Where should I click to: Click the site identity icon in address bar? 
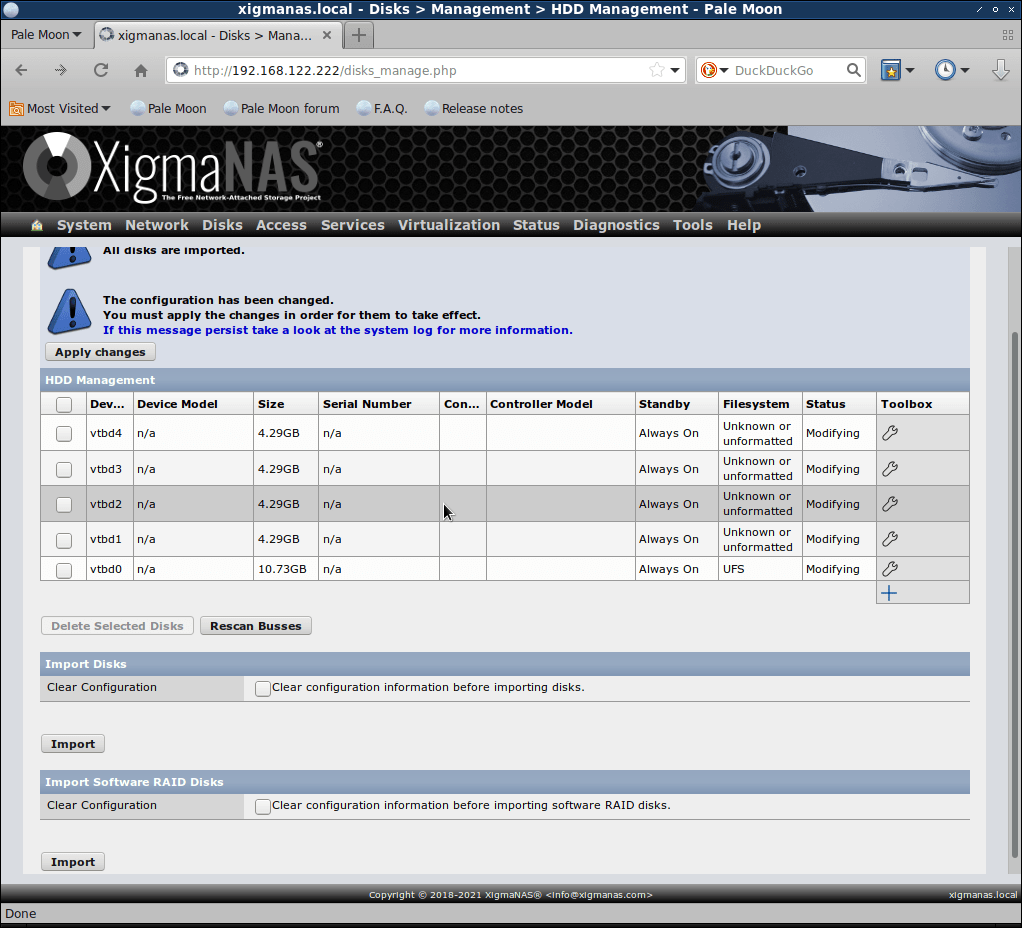point(181,70)
